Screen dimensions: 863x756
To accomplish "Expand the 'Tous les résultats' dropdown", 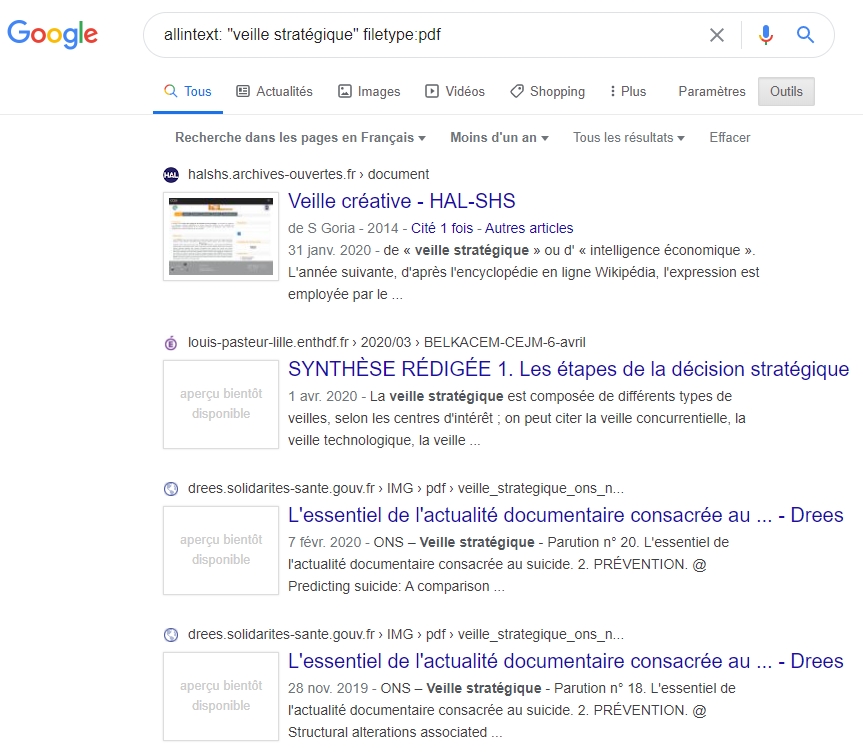I will (x=629, y=138).
